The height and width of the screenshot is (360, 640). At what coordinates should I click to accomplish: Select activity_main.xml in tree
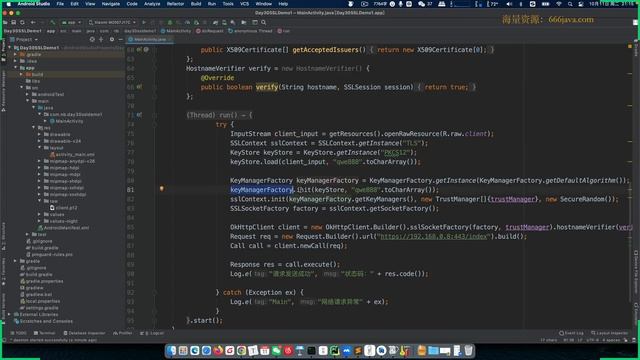72,154
